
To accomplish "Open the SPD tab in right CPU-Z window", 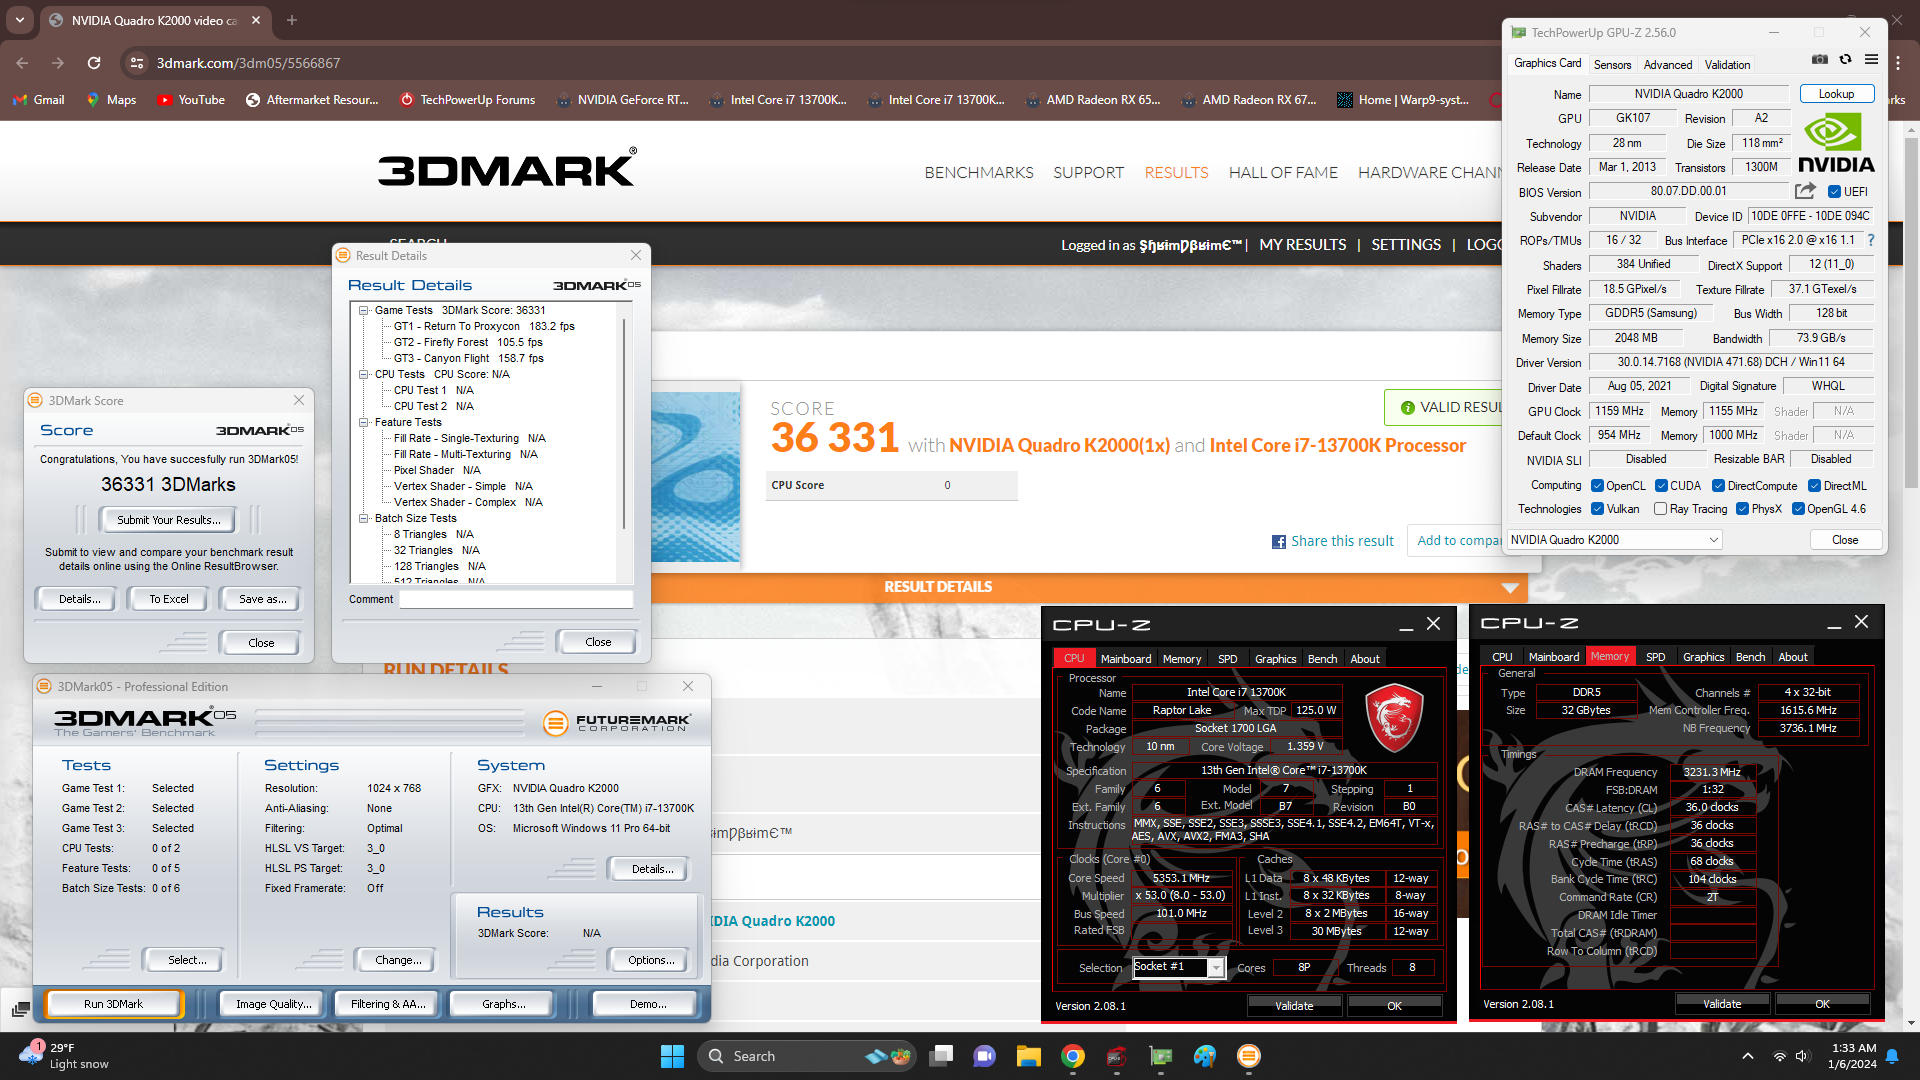I will [1655, 657].
